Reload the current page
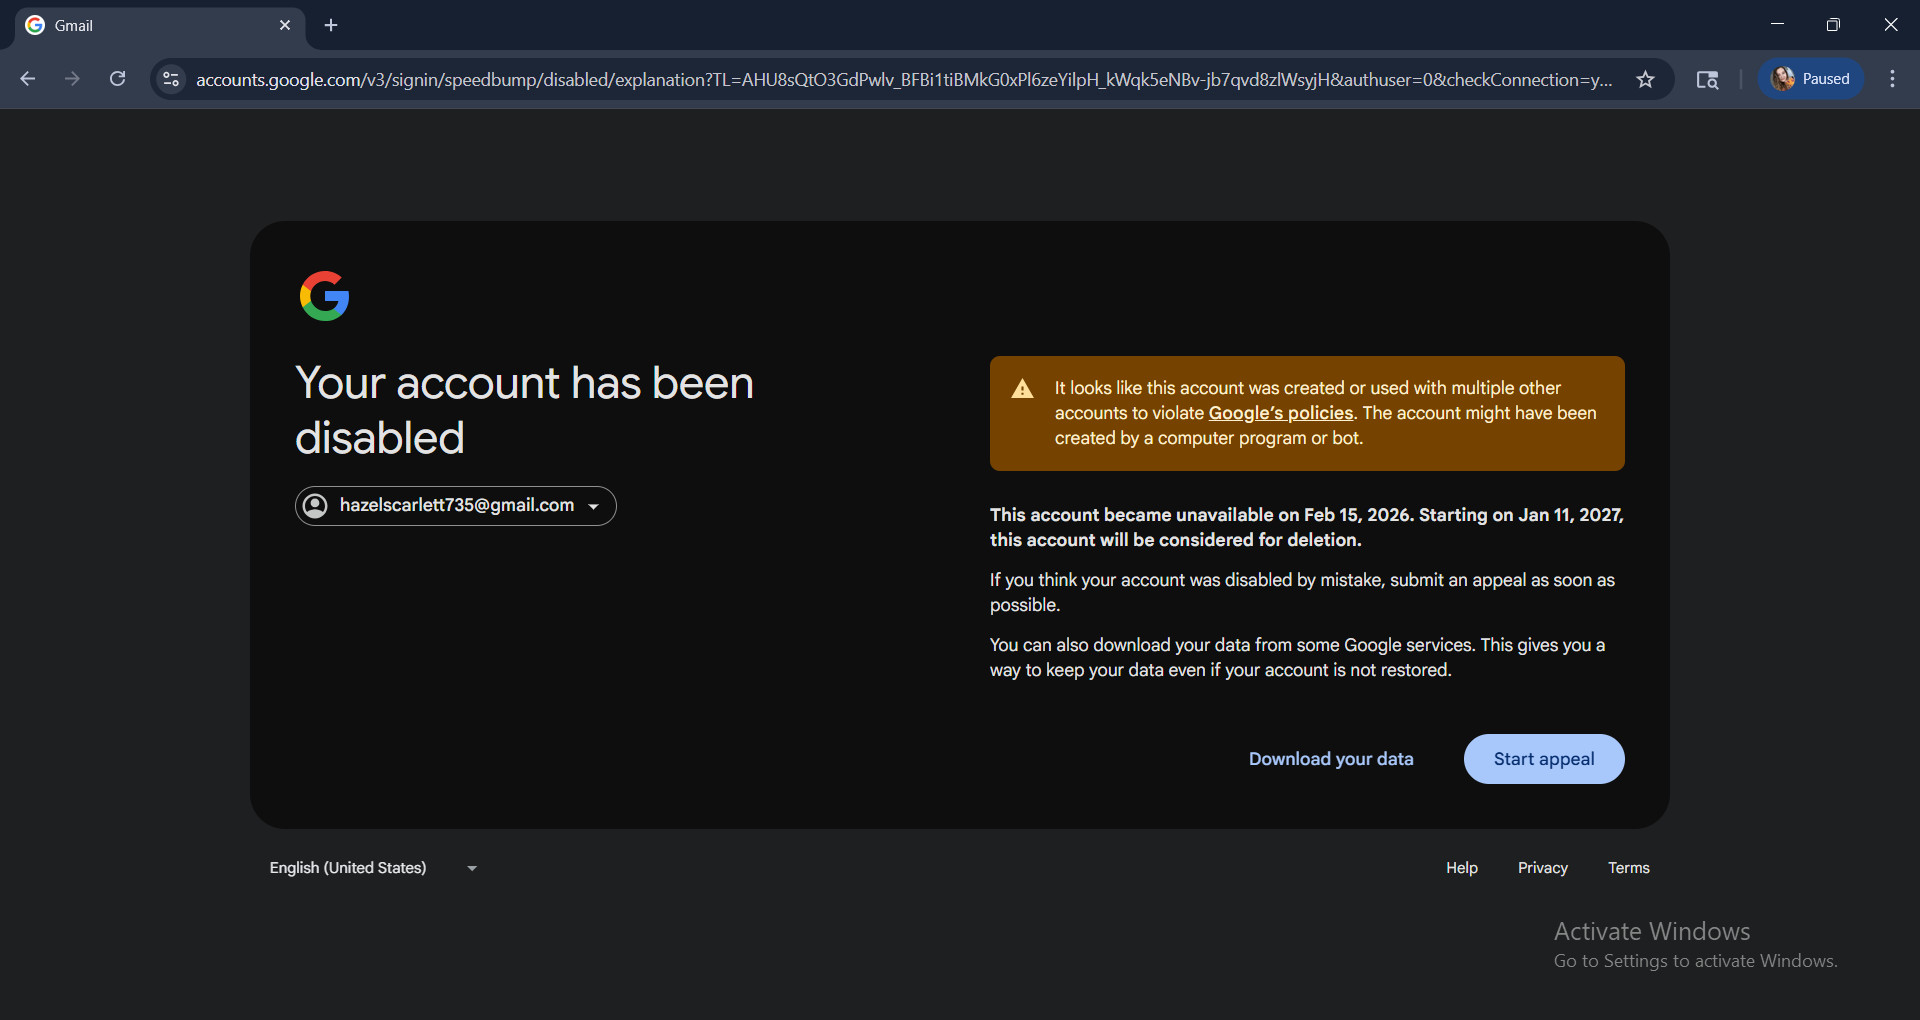Viewport: 1920px width, 1020px height. click(117, 79)
